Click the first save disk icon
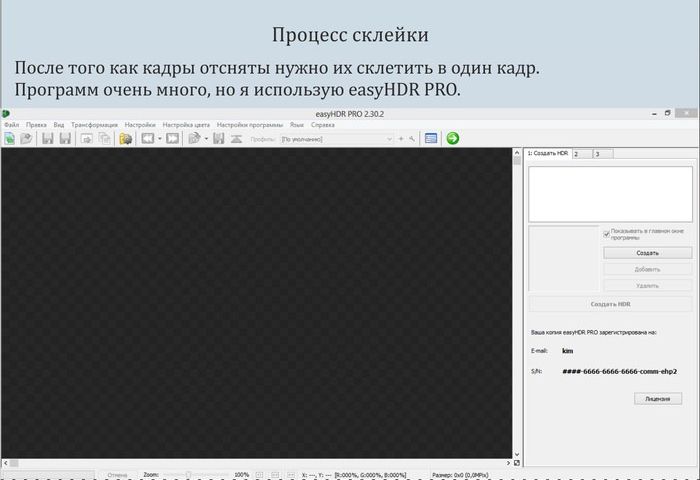 [48, 139]
